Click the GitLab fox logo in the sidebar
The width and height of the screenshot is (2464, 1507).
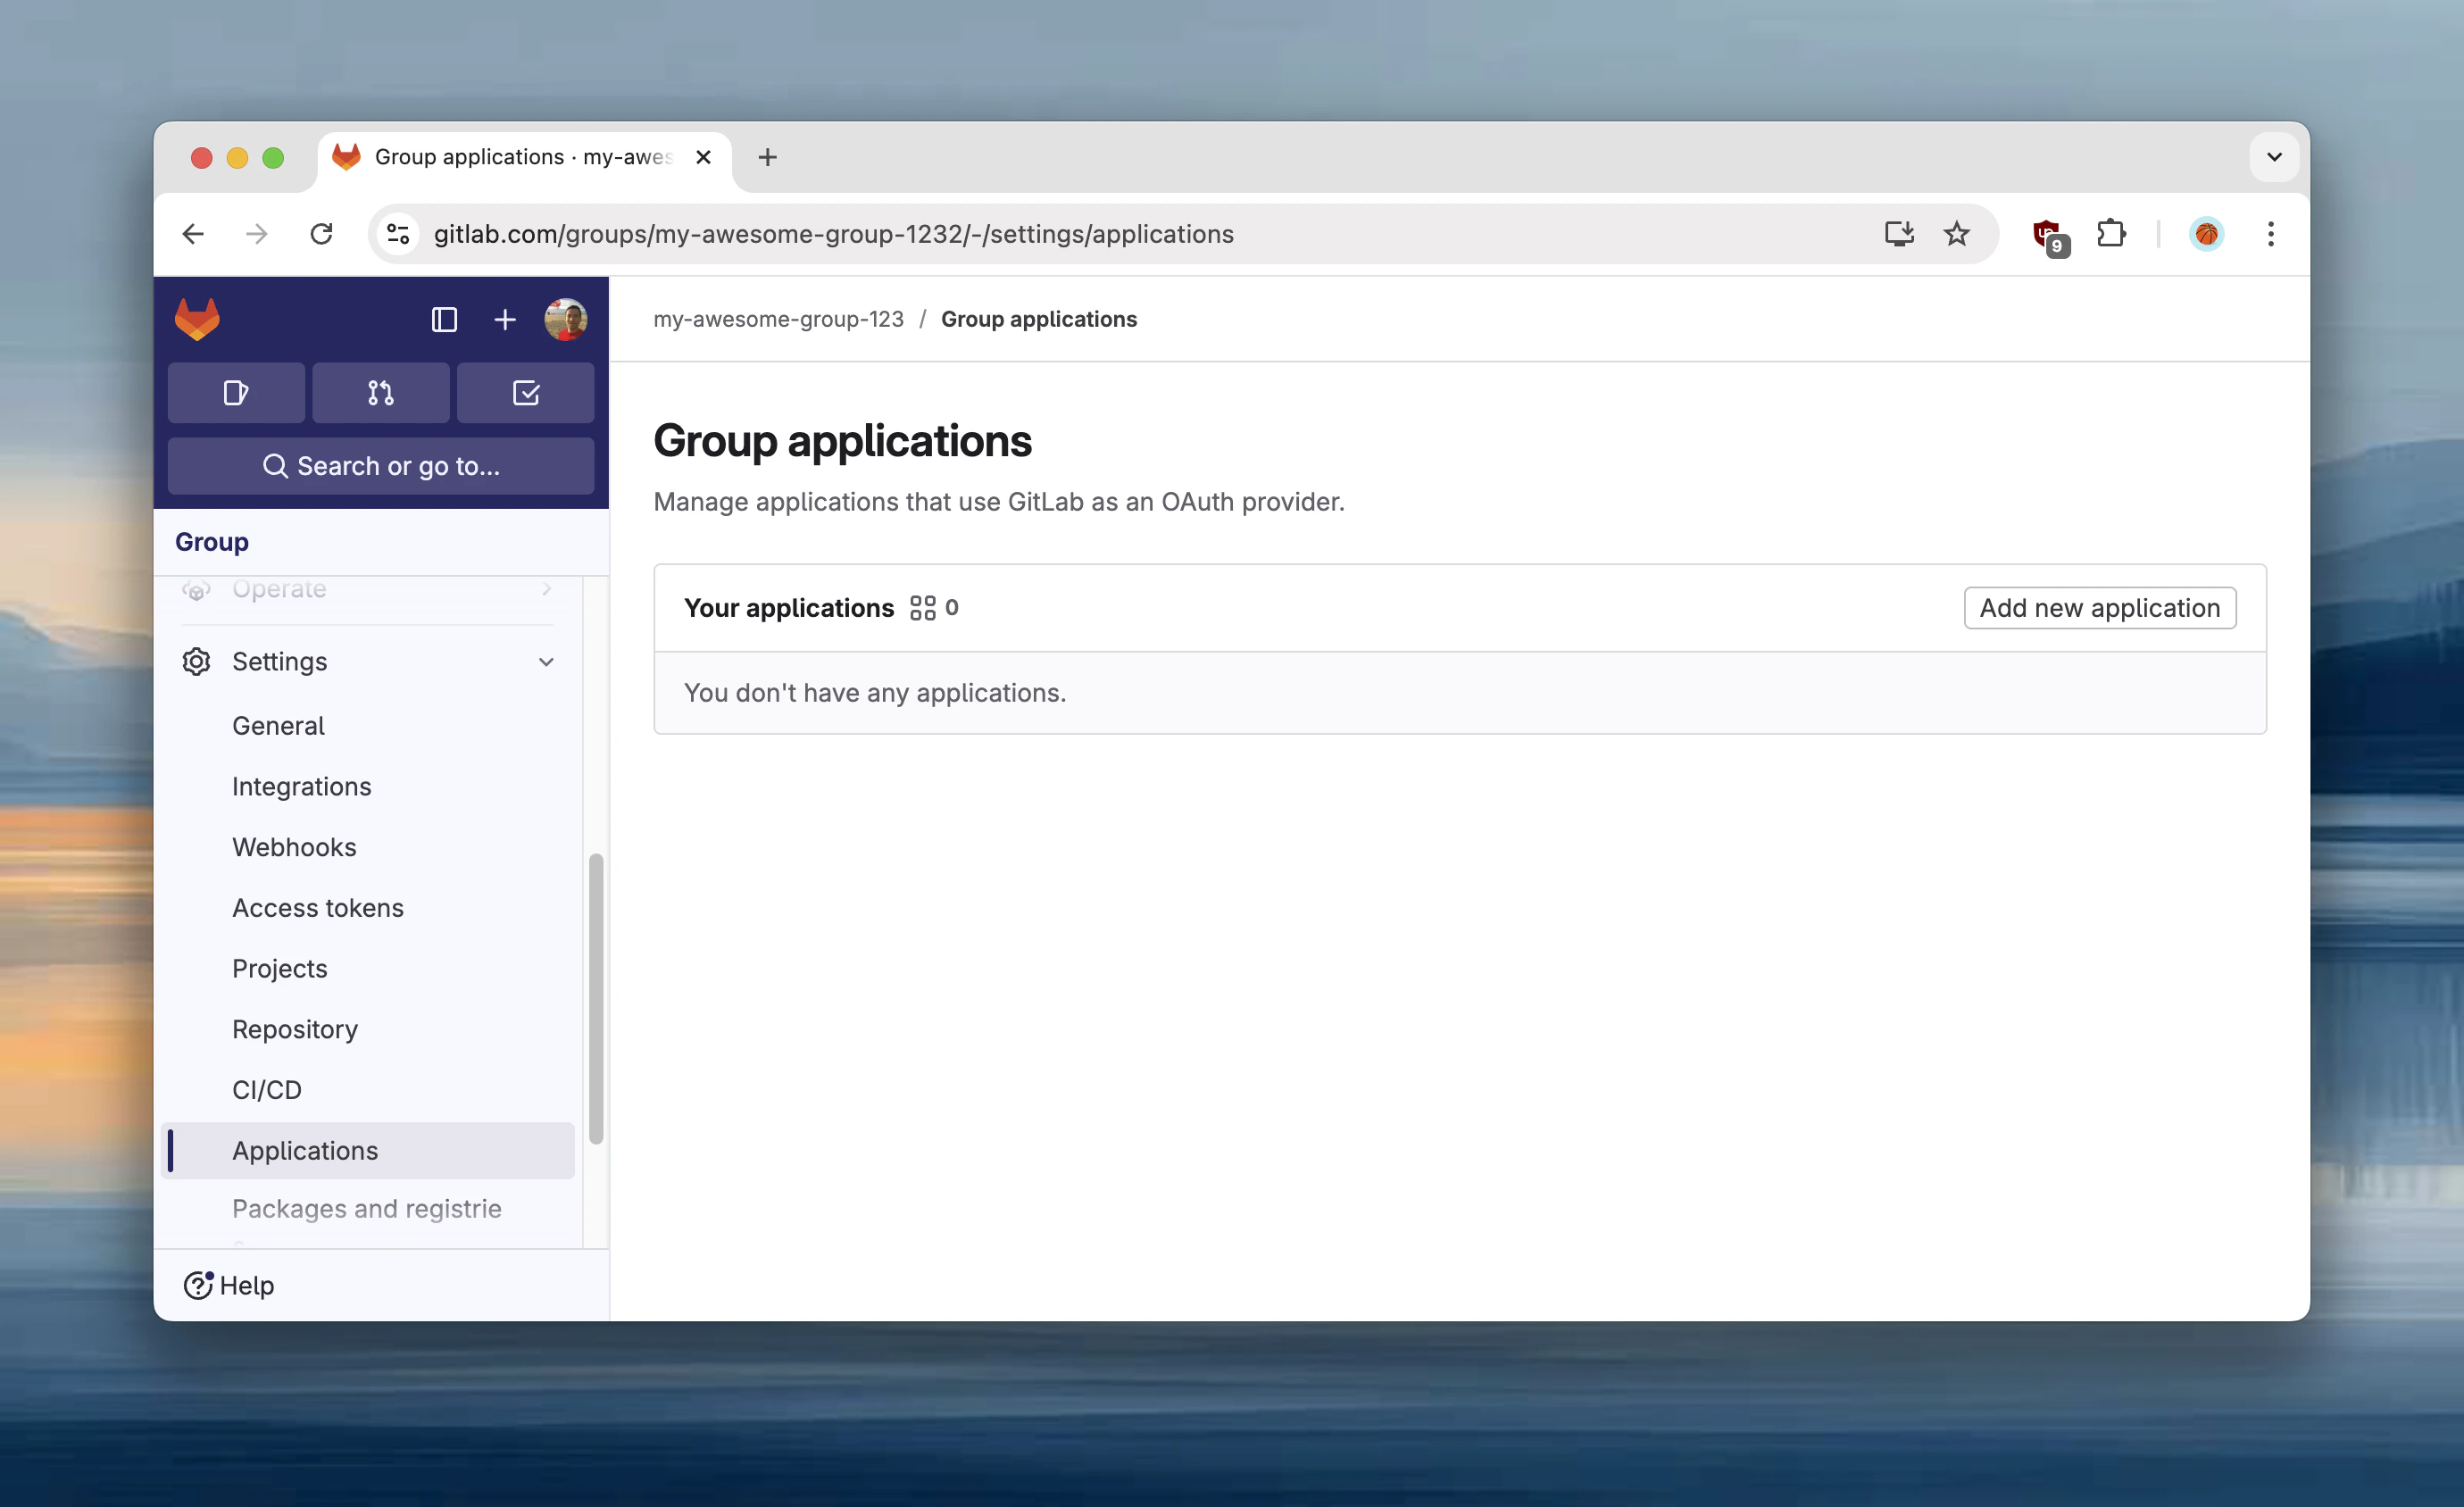197,319
